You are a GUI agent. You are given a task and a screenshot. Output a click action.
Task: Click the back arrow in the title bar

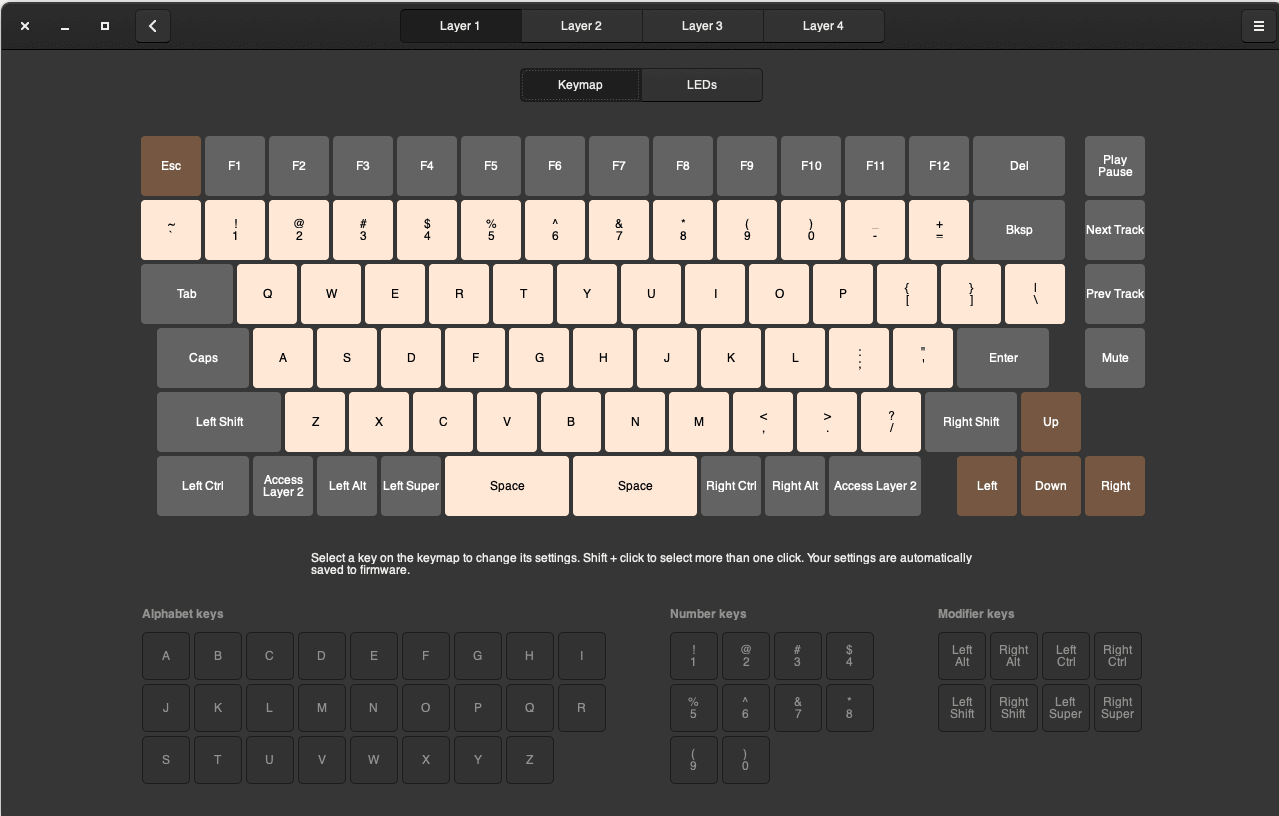click(x=152, y=26)
